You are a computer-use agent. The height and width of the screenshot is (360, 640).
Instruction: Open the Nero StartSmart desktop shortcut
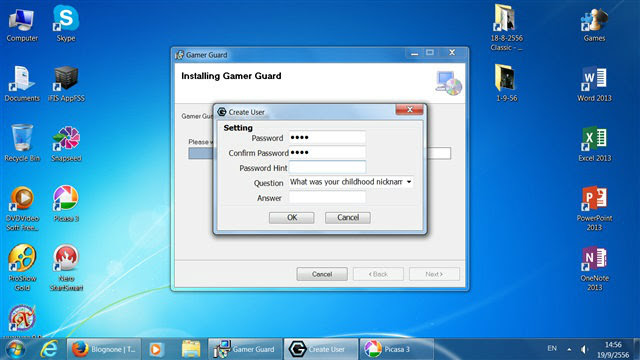(66, 268)
